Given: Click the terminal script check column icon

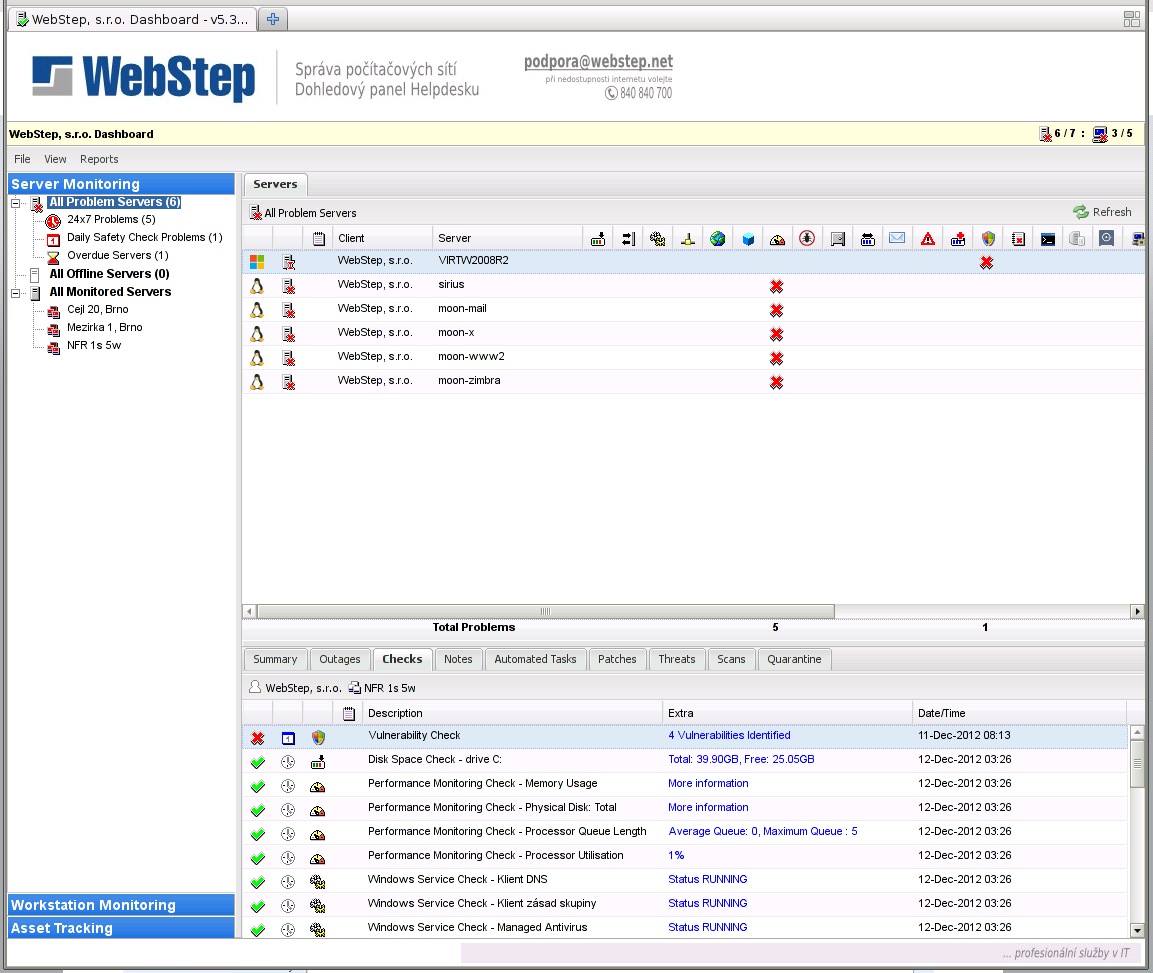Looking at the screenshot, I should (1047, 239).
